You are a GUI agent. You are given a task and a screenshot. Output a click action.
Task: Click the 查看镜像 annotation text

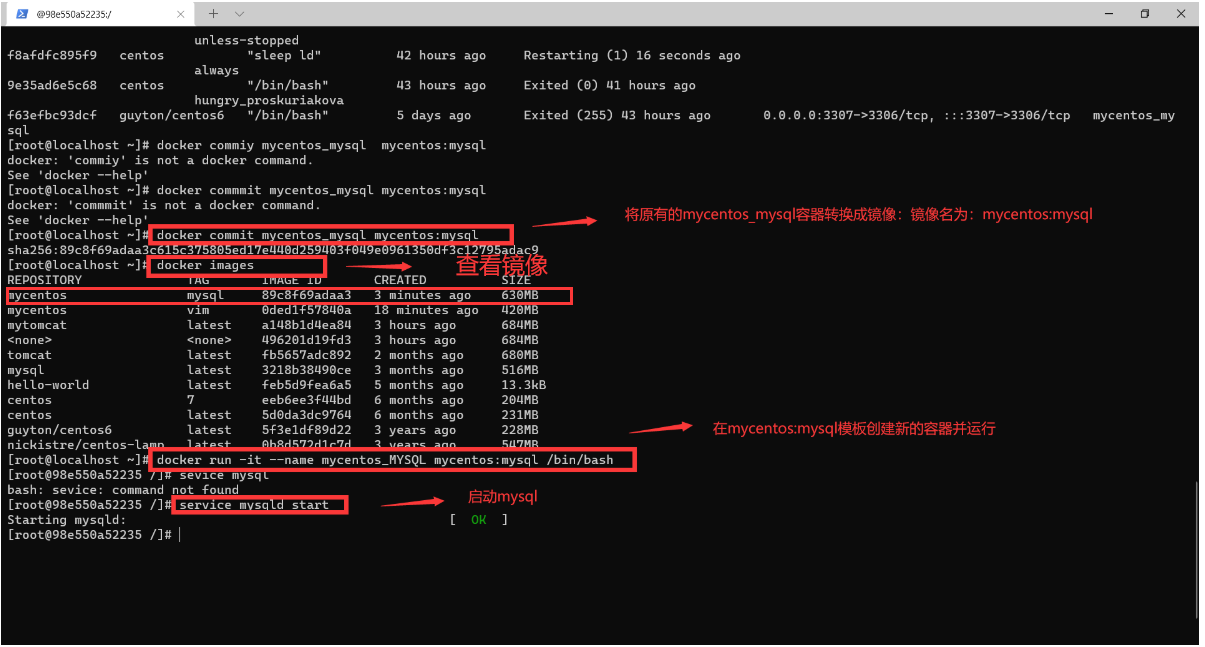click(x=501, y=265)
